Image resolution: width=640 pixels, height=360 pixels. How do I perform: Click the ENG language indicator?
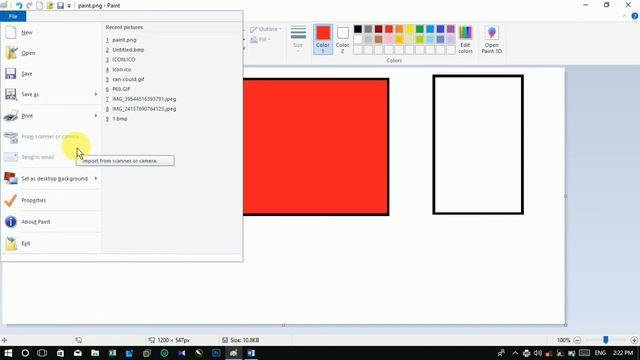600,353
